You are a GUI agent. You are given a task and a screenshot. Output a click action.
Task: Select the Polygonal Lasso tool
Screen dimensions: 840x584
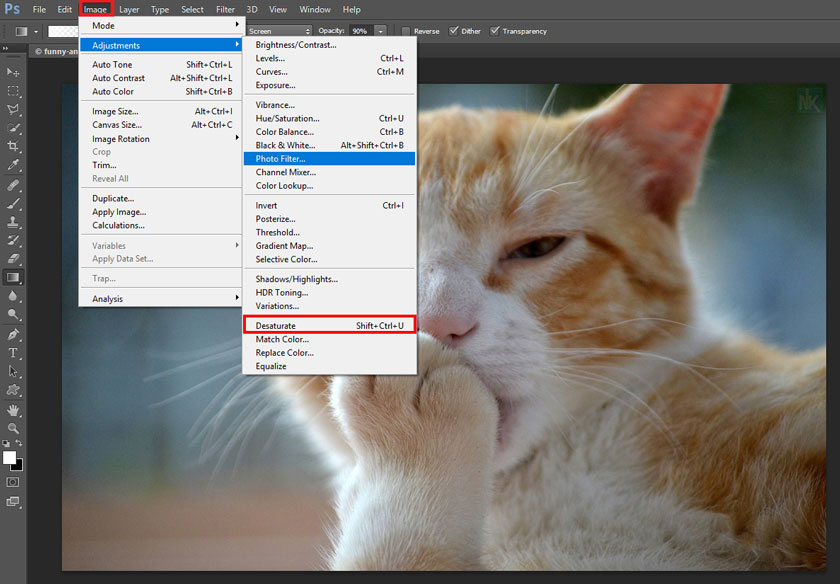13,109
